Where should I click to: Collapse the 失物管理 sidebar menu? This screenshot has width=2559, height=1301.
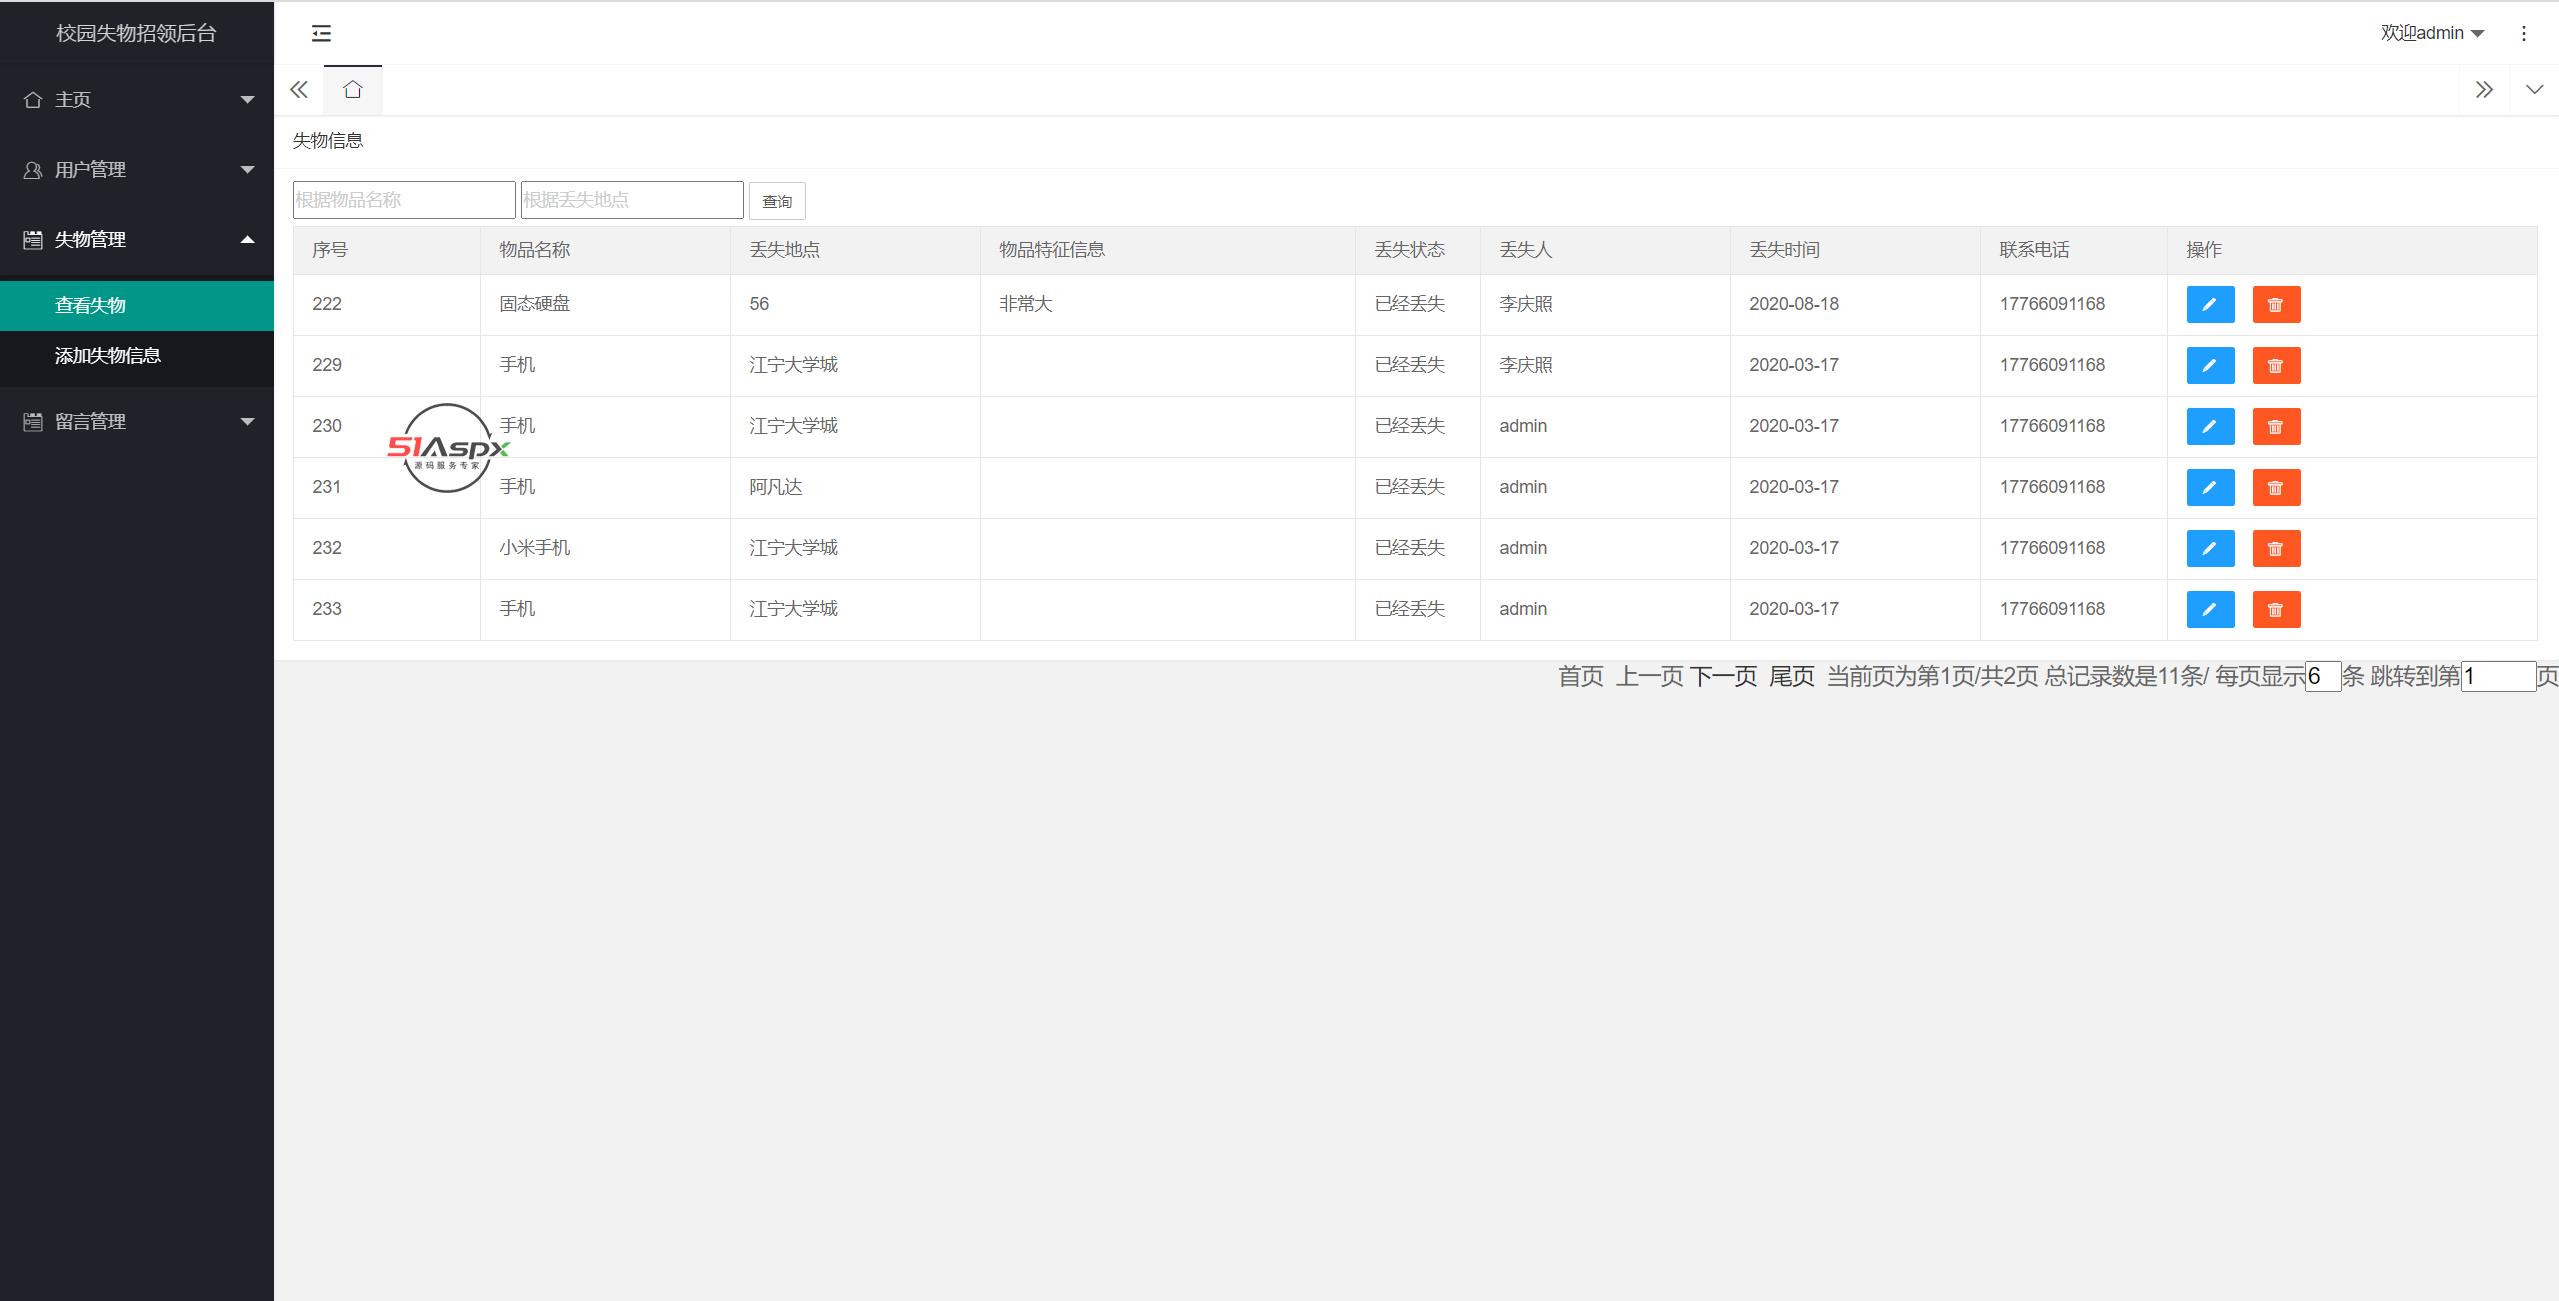137,239
